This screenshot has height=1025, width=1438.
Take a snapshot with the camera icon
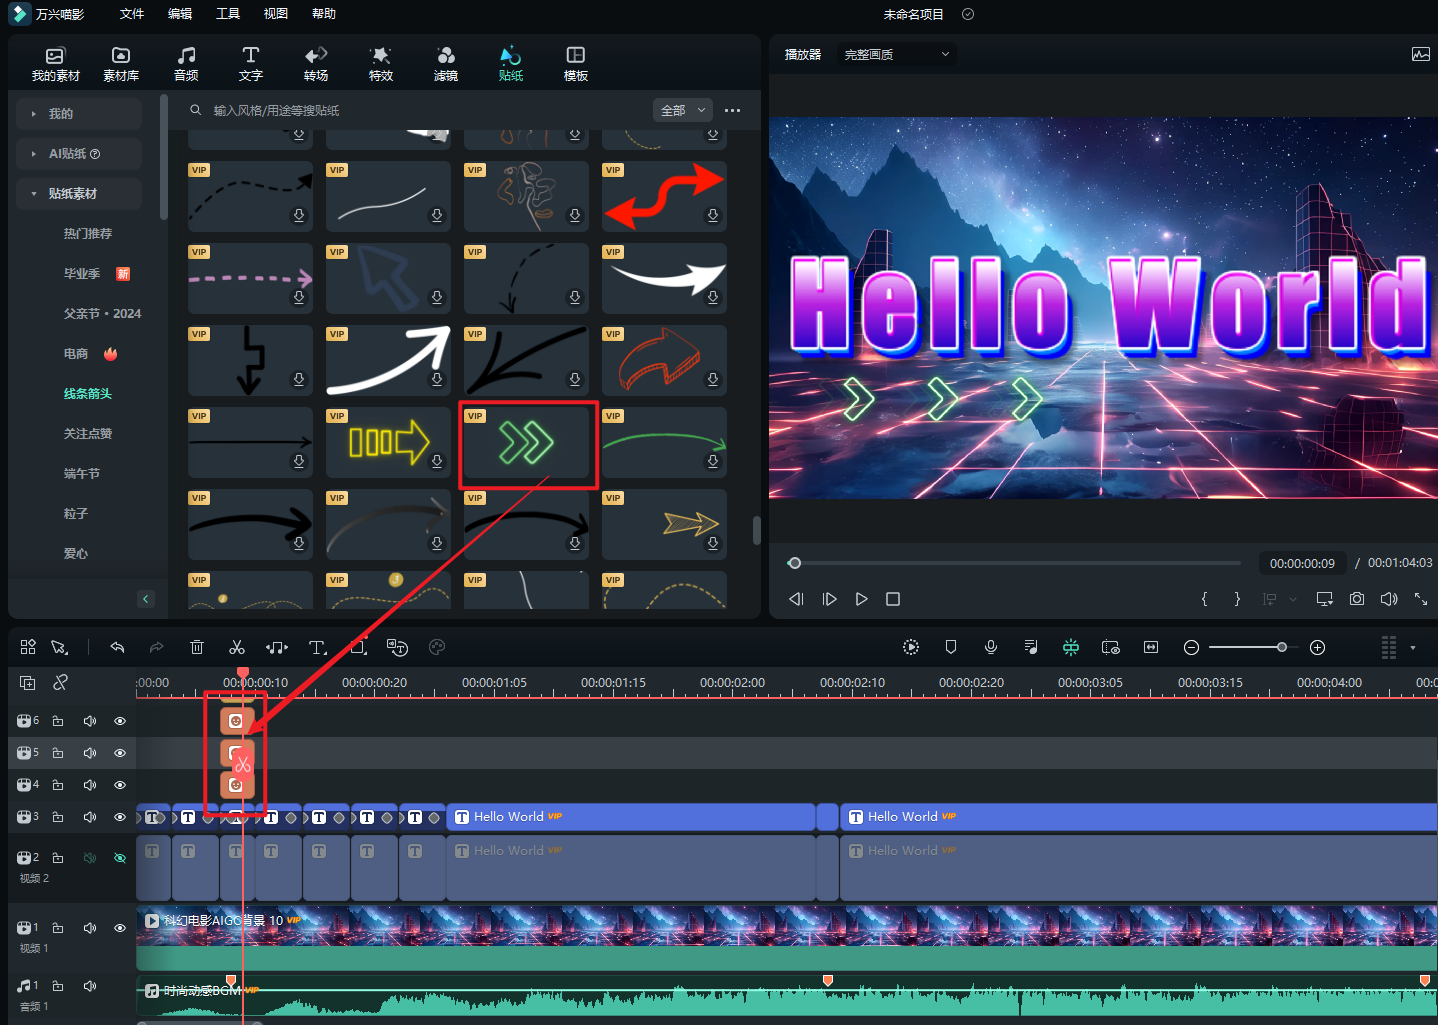1356,599
